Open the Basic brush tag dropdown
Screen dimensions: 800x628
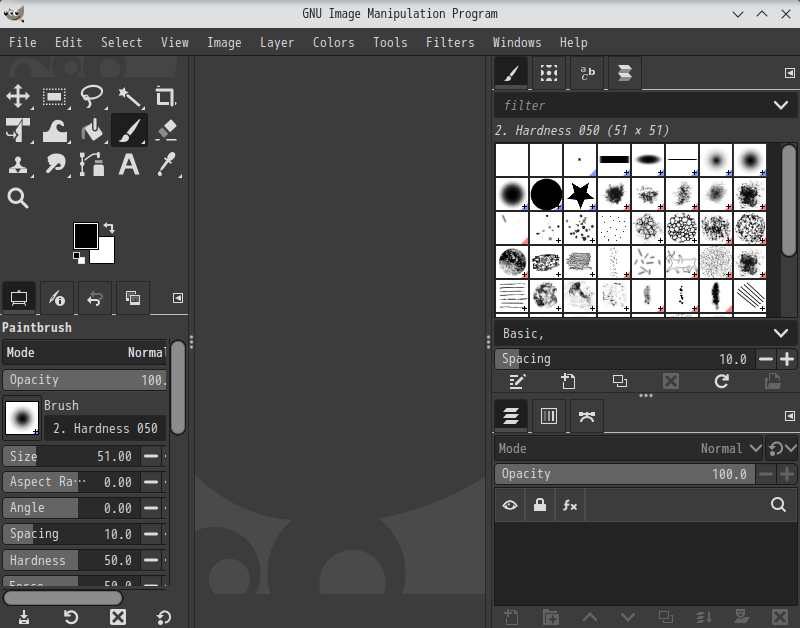tap(781, 333)
